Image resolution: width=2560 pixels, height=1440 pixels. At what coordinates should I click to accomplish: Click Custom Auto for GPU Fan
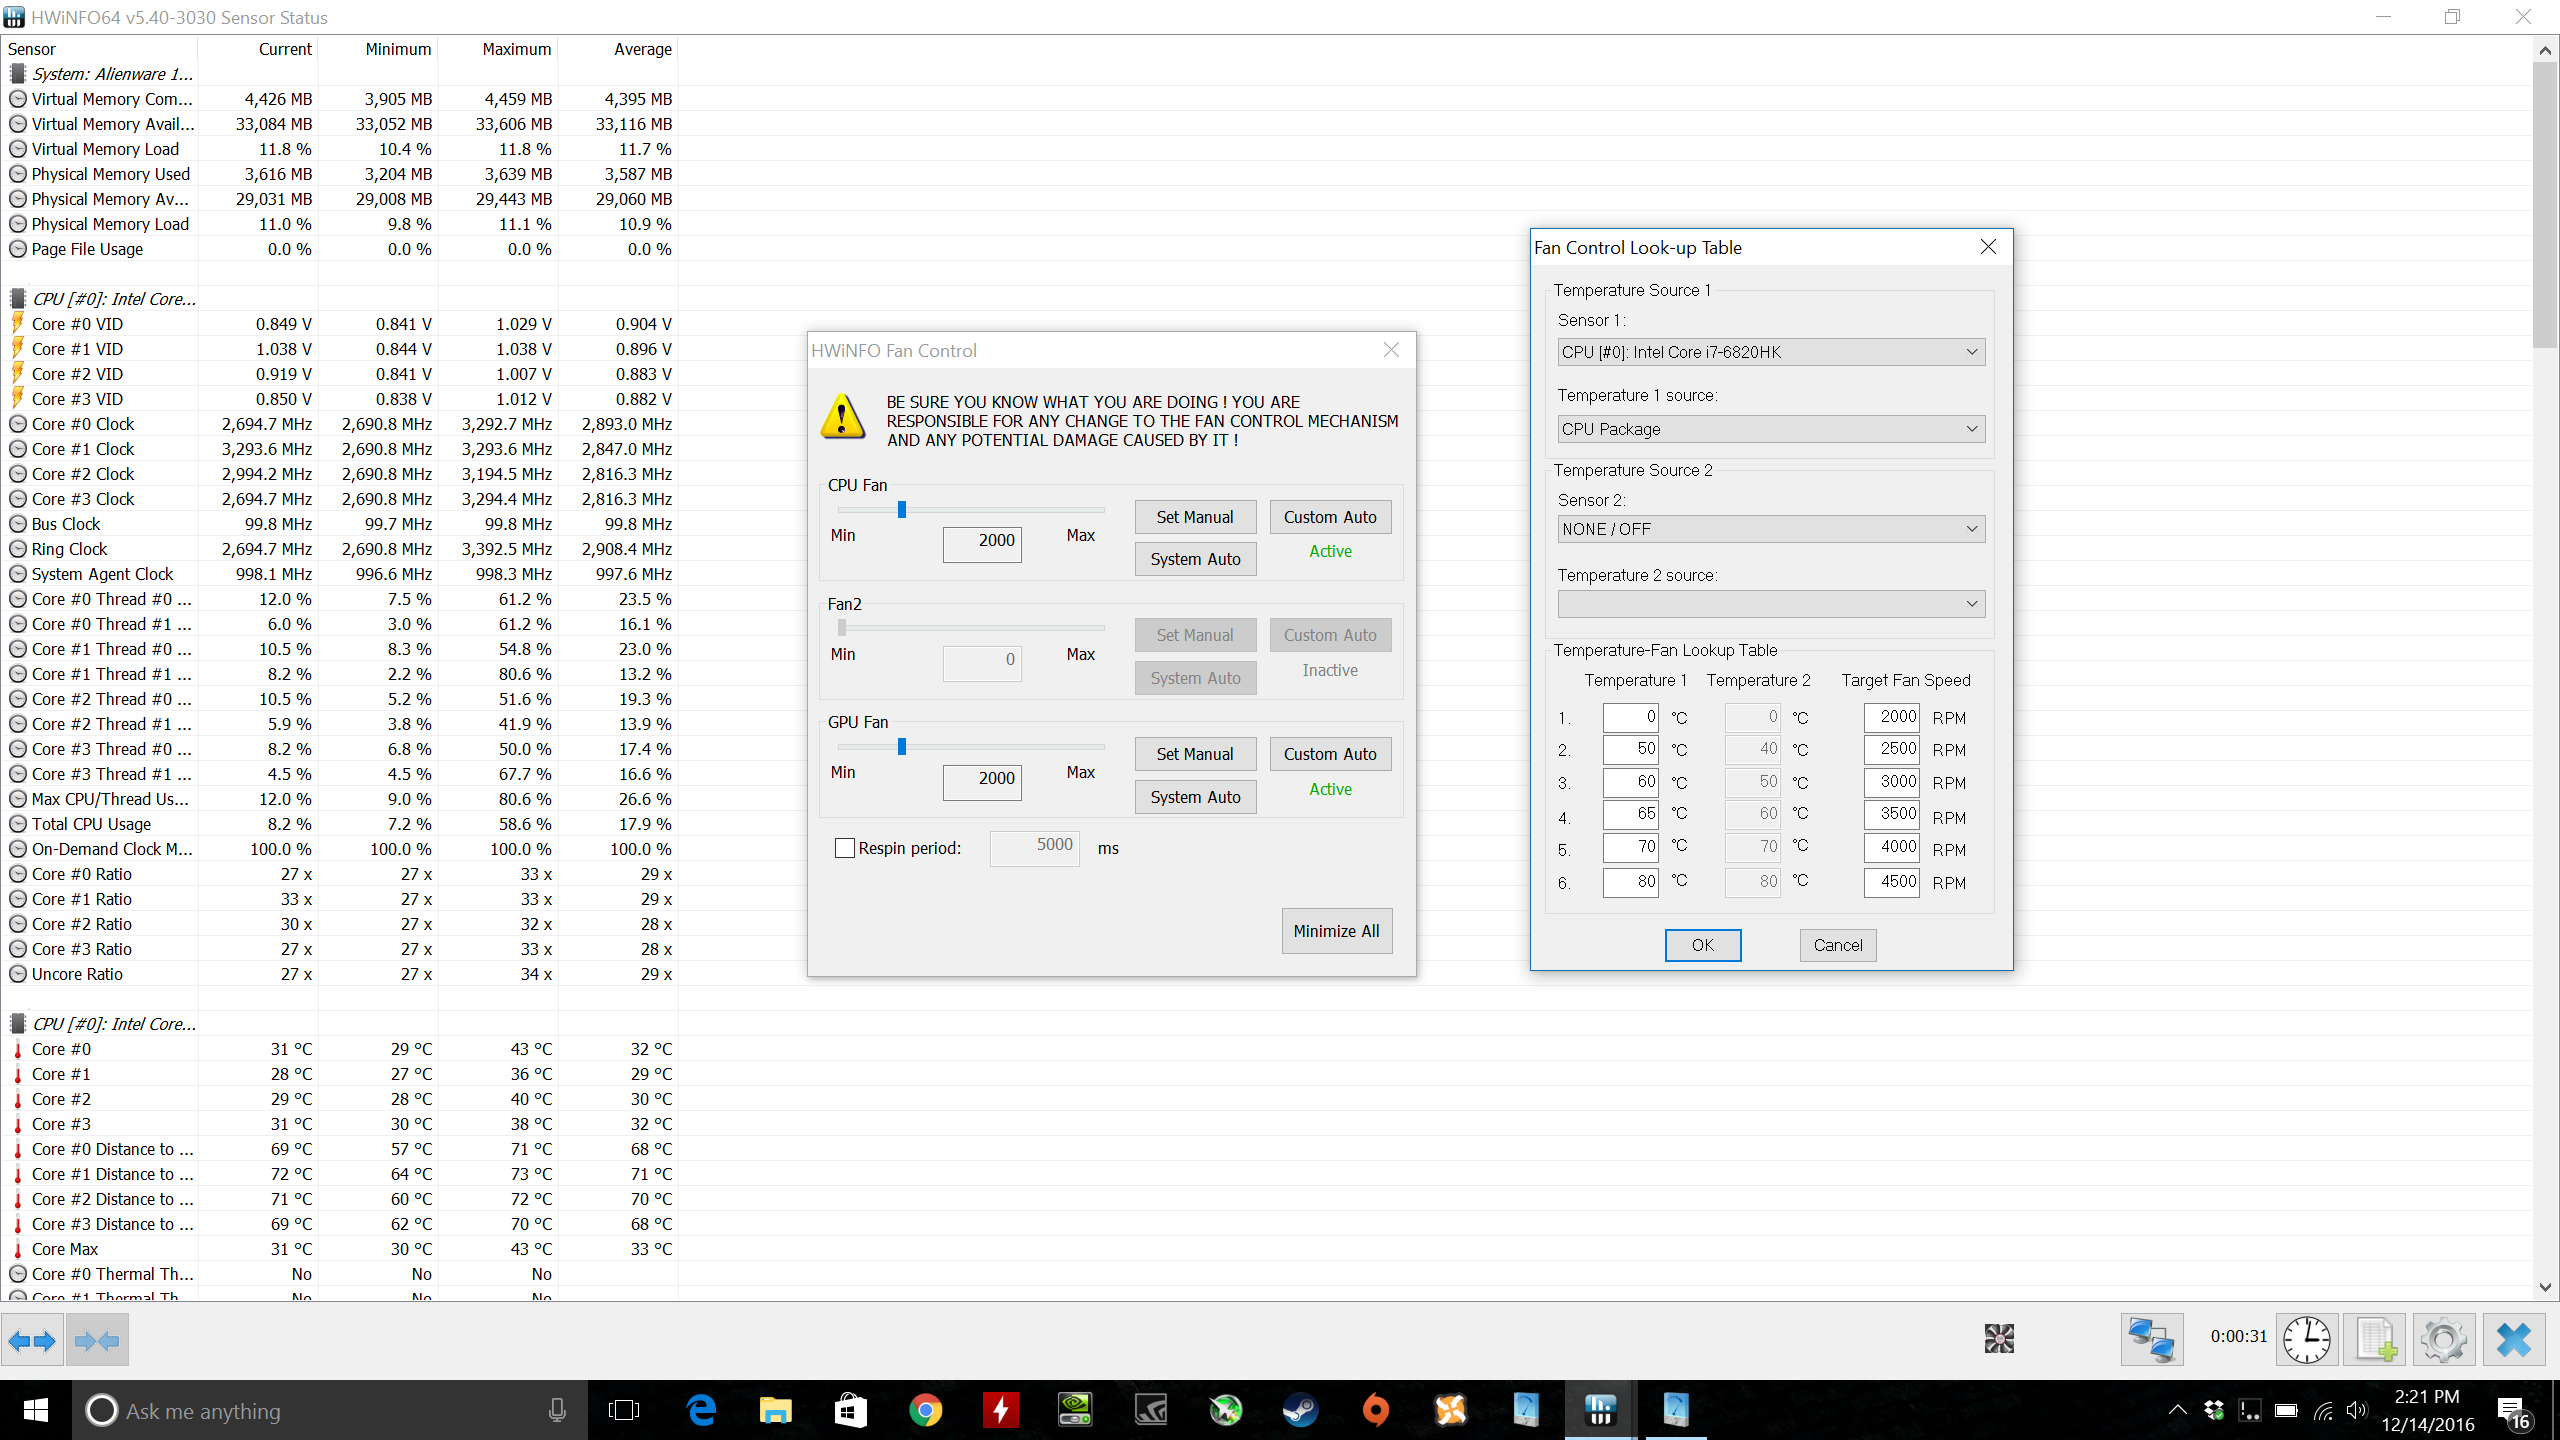click(x=1330, y=754)
